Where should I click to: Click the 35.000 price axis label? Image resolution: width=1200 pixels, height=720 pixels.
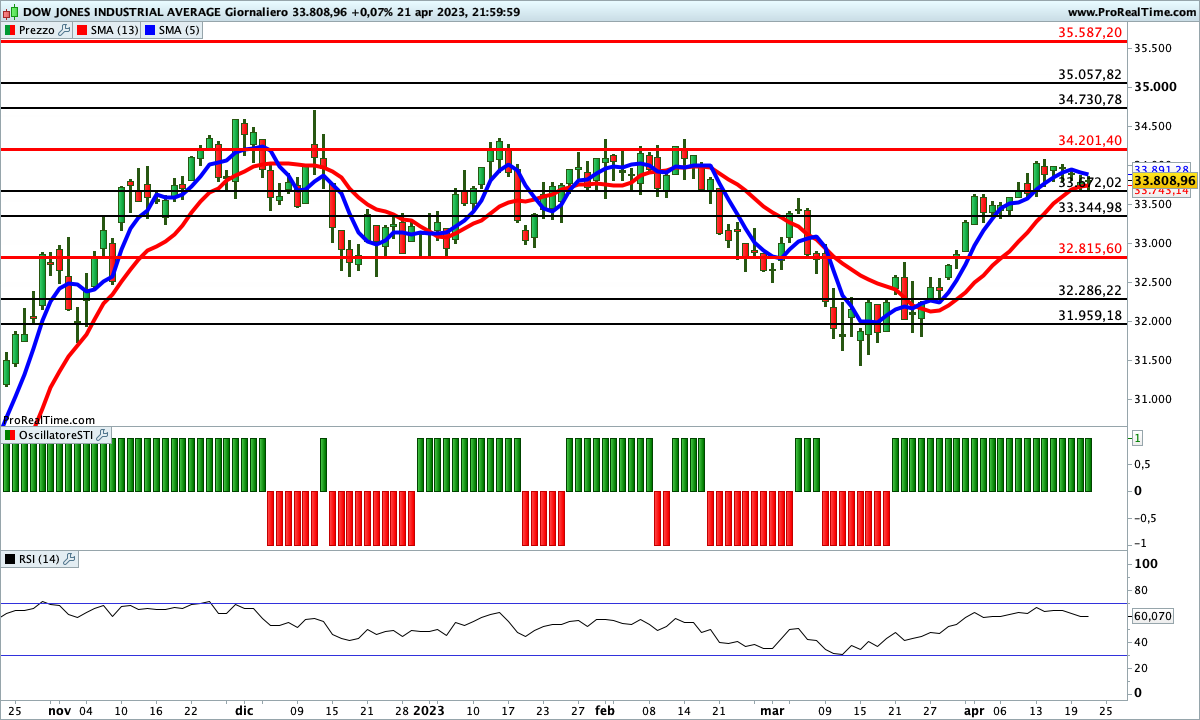1154,87
